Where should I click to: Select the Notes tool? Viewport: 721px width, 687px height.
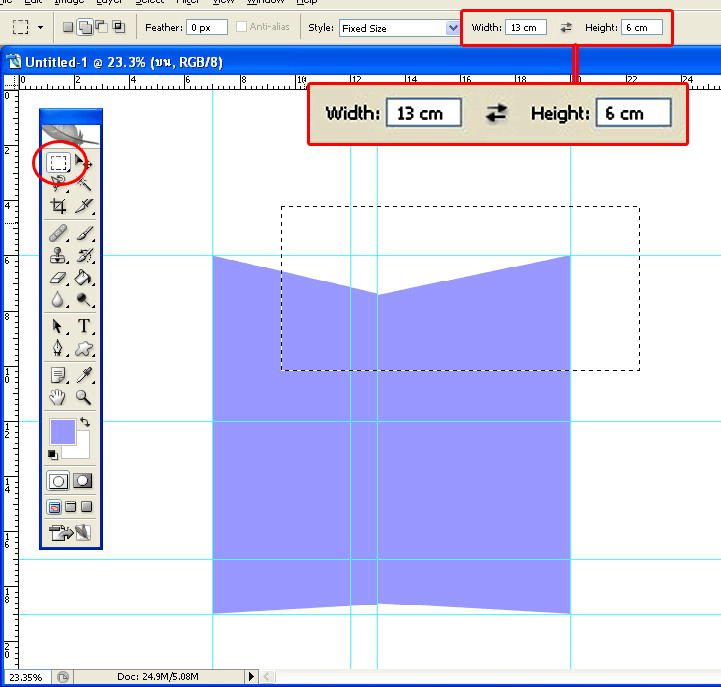[x=58, y=375]
